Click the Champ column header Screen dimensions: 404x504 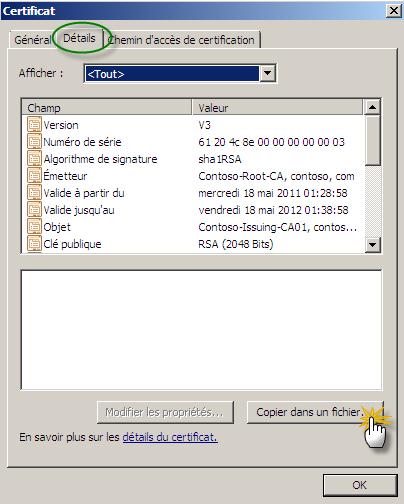click(107, 107)
